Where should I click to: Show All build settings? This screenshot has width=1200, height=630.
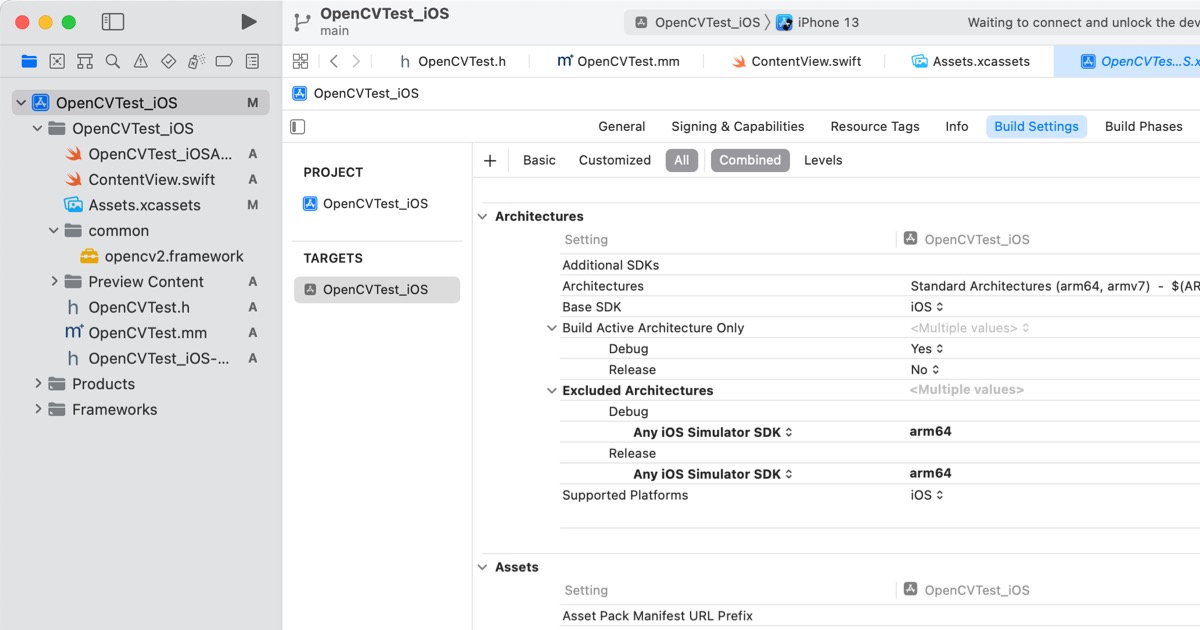coord(682,160)
